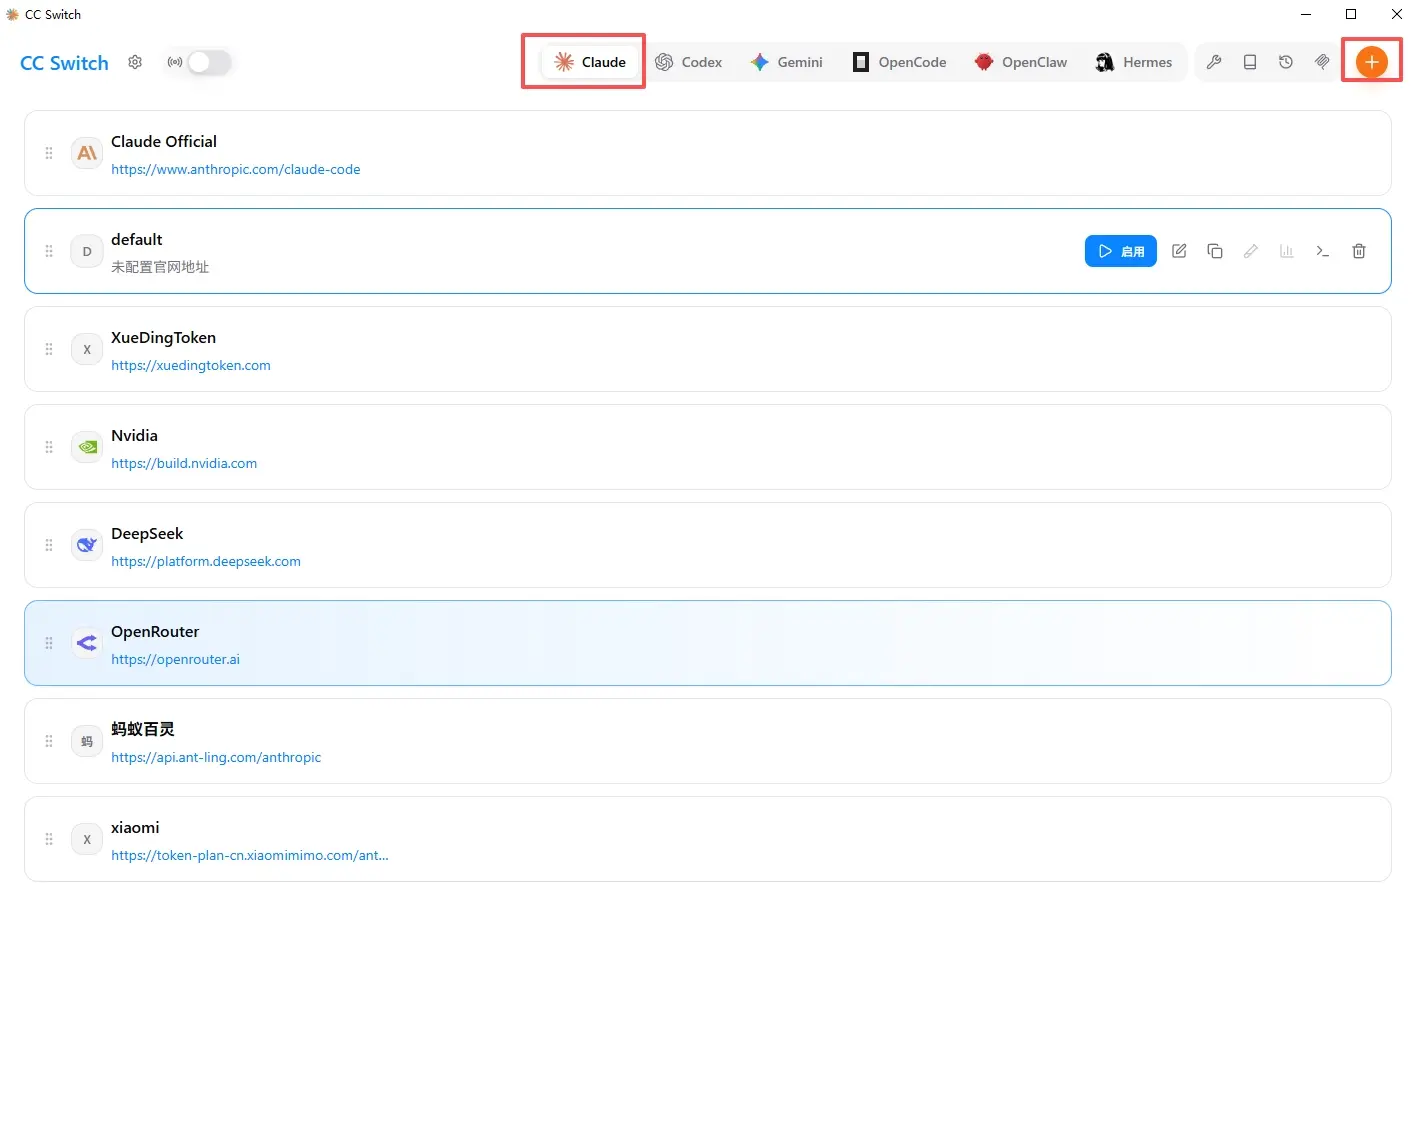Open the build.nvidia.com link
This screenshot has width=1414, height=1144.
click(x=184, y=464)
